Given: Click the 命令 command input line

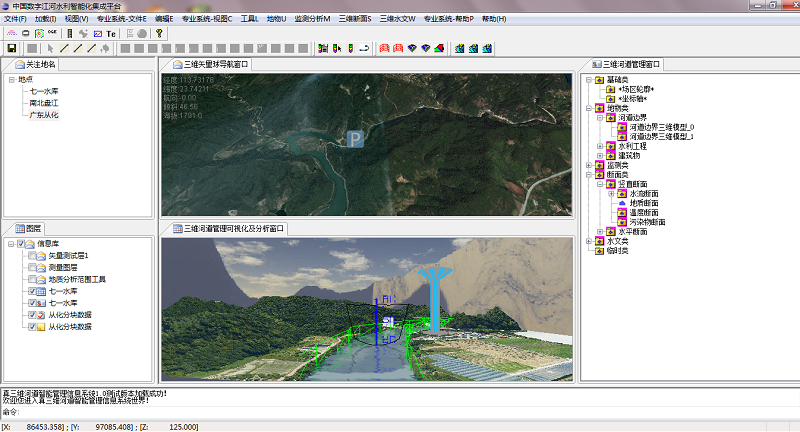Looking at the screenshot, I should click(x=400, y=412).
